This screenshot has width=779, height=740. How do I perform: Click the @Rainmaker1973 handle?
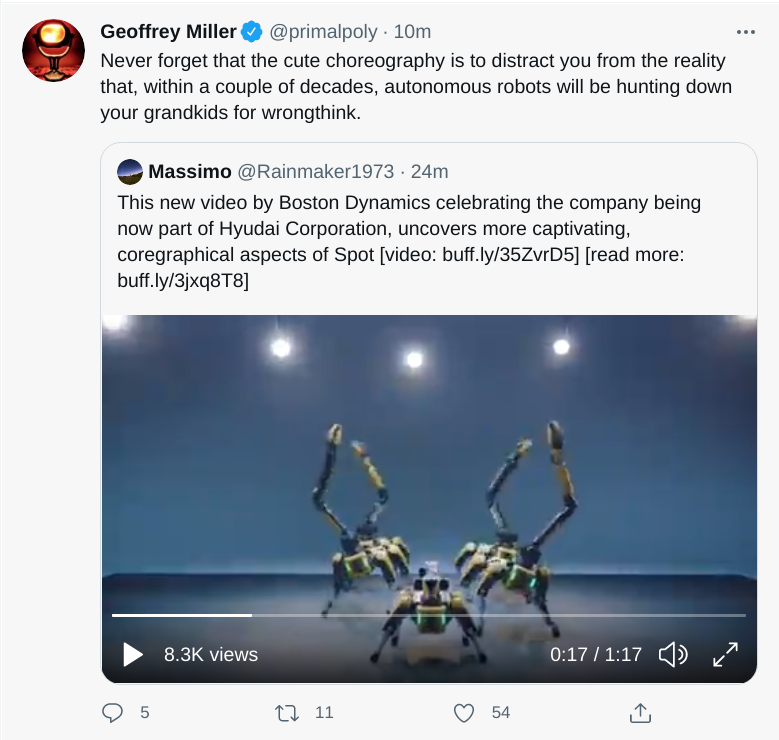coord(315,171)
